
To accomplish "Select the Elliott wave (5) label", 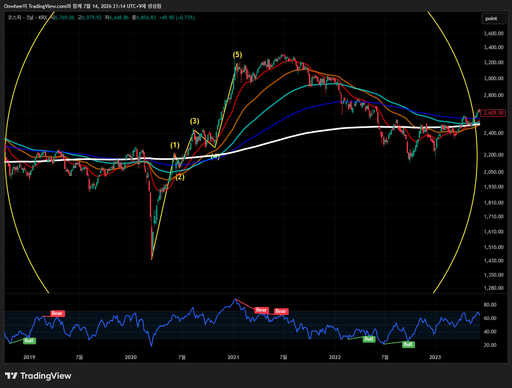I will [x=237, y=55].
